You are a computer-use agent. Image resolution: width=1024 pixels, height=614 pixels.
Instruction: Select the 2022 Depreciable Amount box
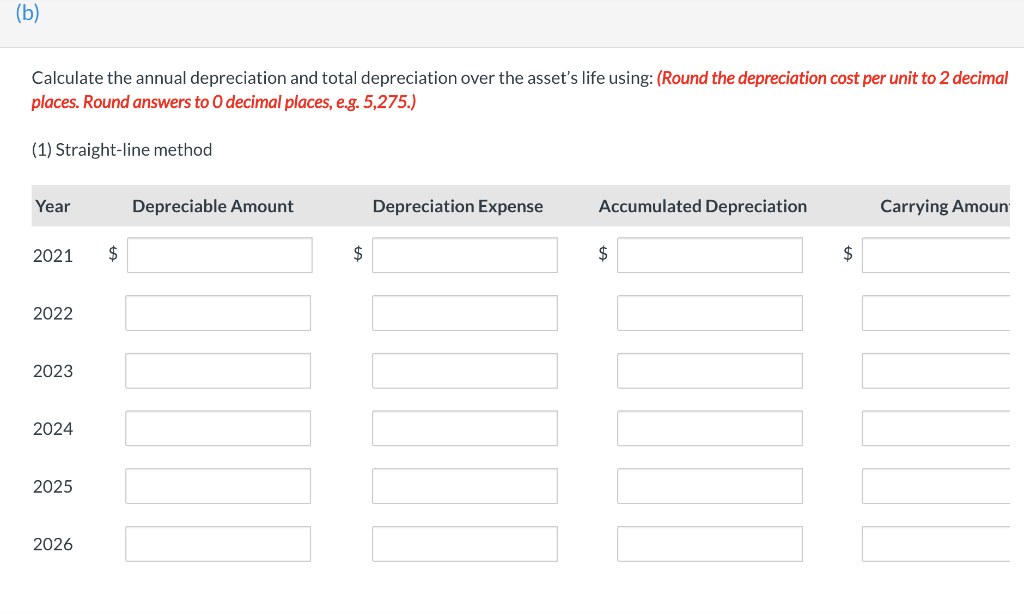click(218, 313)
